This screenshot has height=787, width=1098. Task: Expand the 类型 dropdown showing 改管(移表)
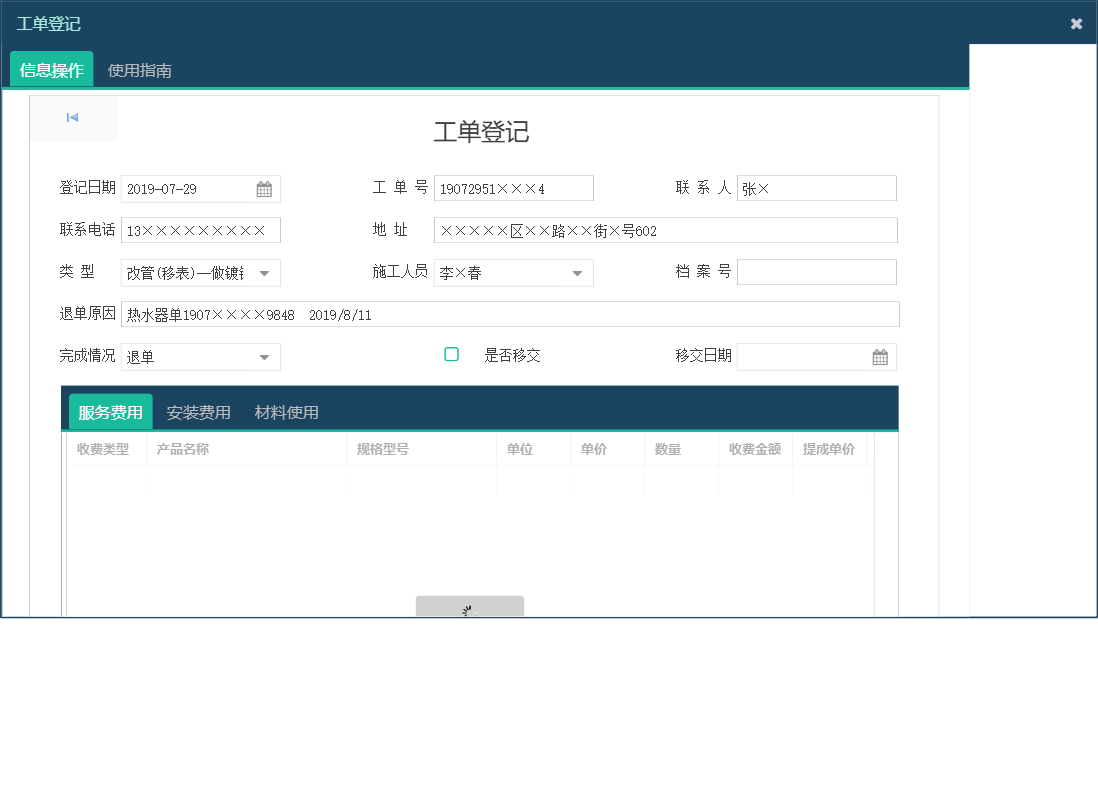click(263, 272)
